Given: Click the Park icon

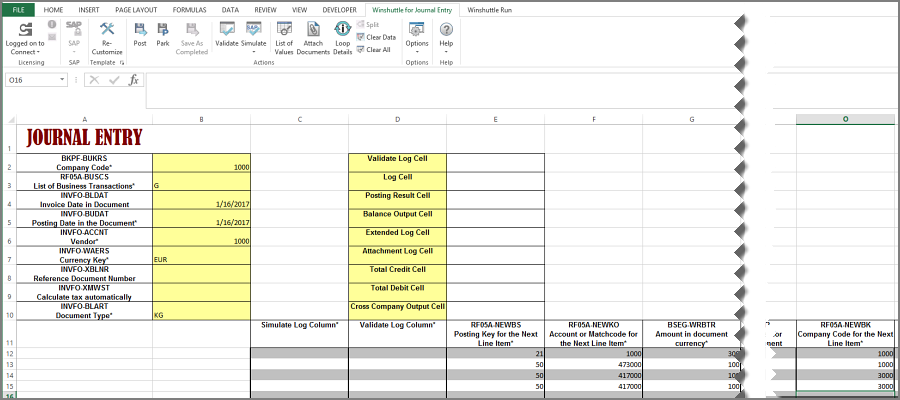Looking at the screenshot, I should click(x=163, y=30).
